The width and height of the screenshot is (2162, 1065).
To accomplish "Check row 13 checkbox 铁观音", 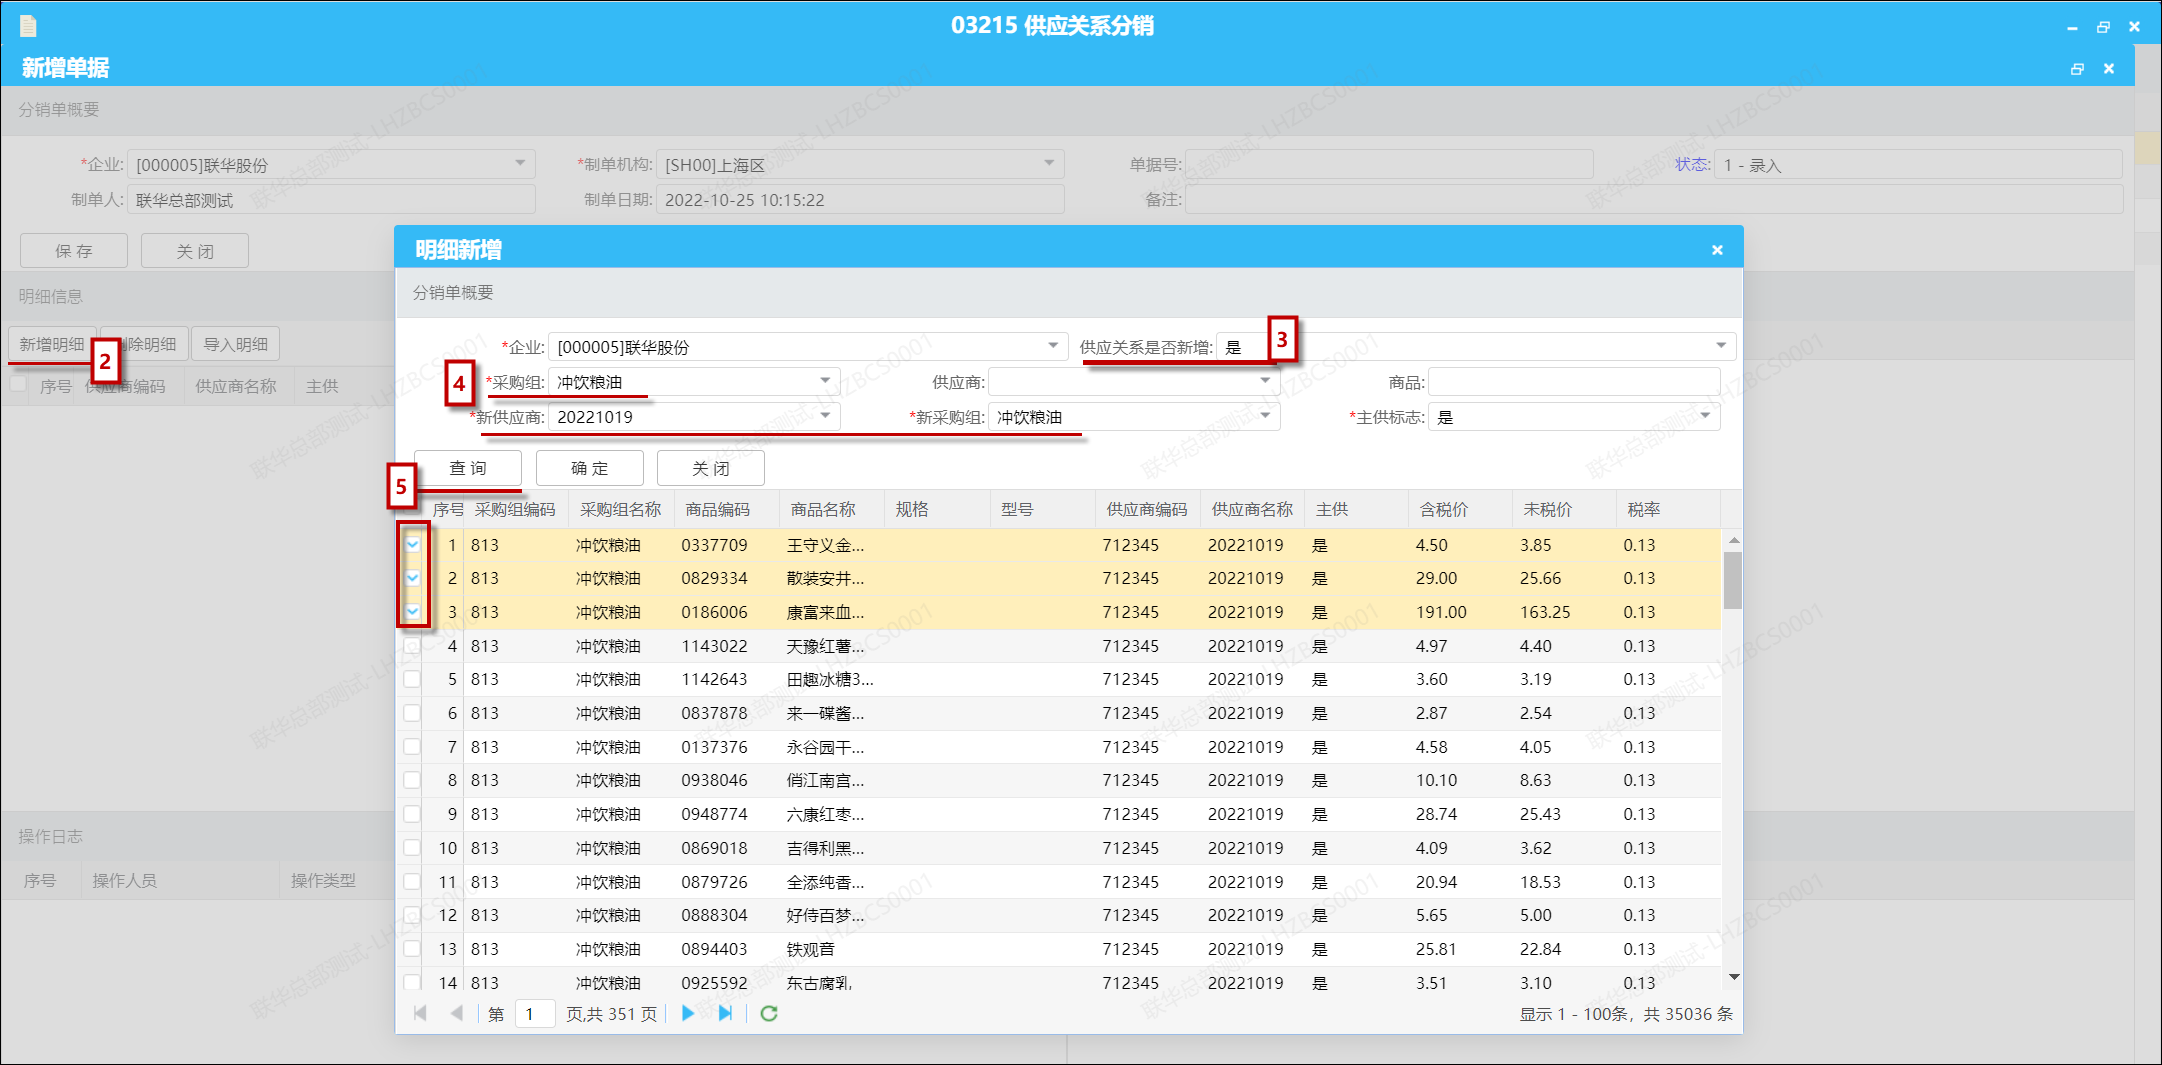I will 412,949.
